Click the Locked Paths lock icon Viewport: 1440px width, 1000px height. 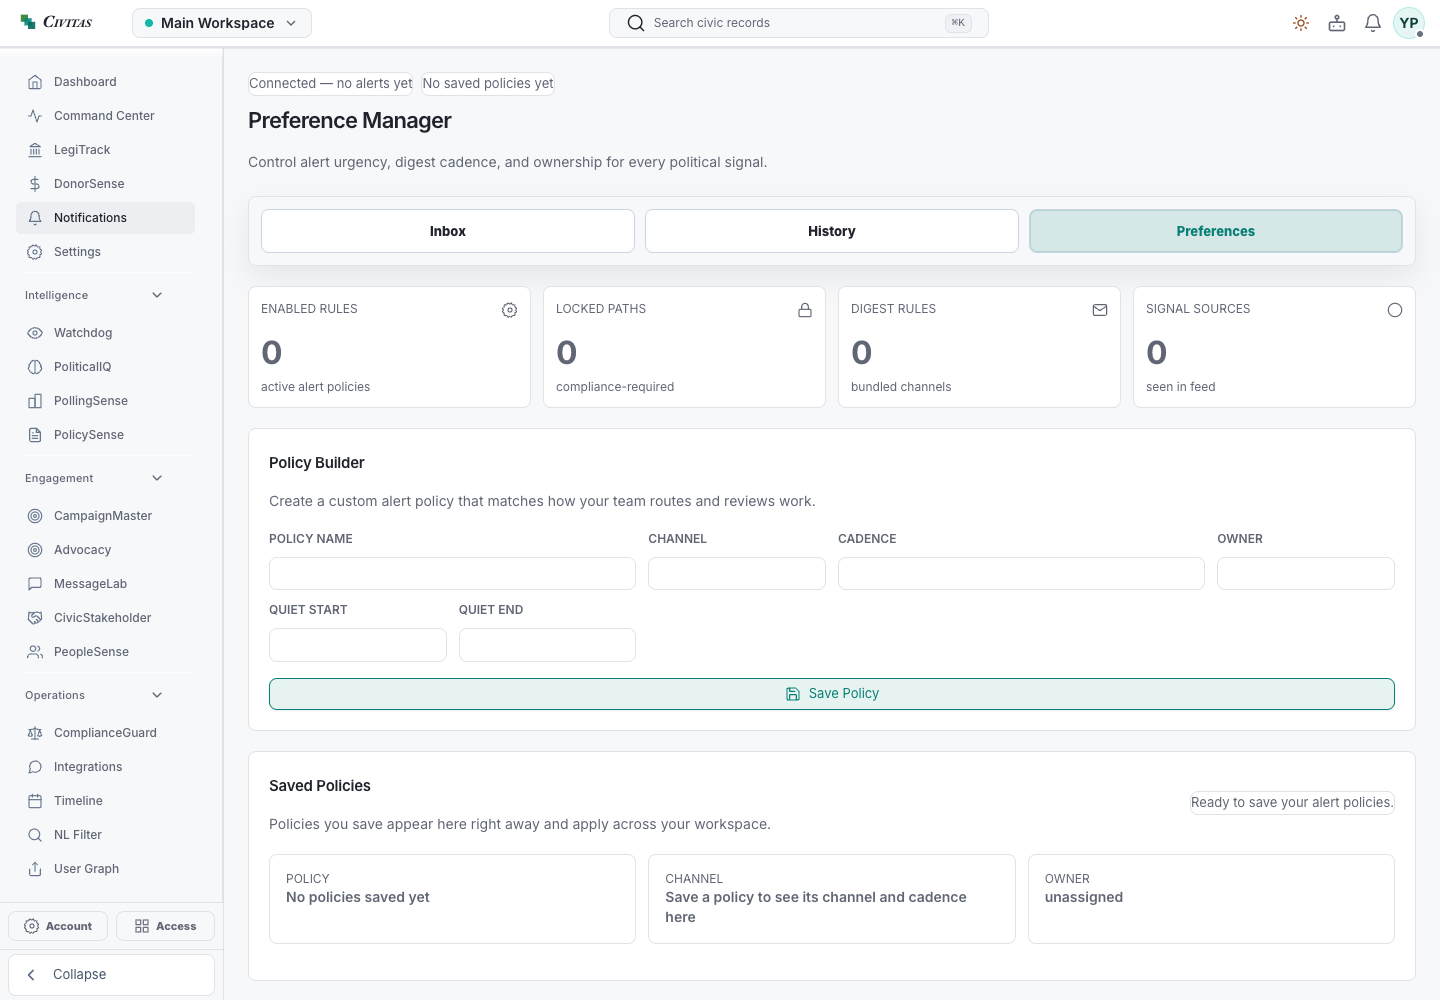click(x=805, y=310)
